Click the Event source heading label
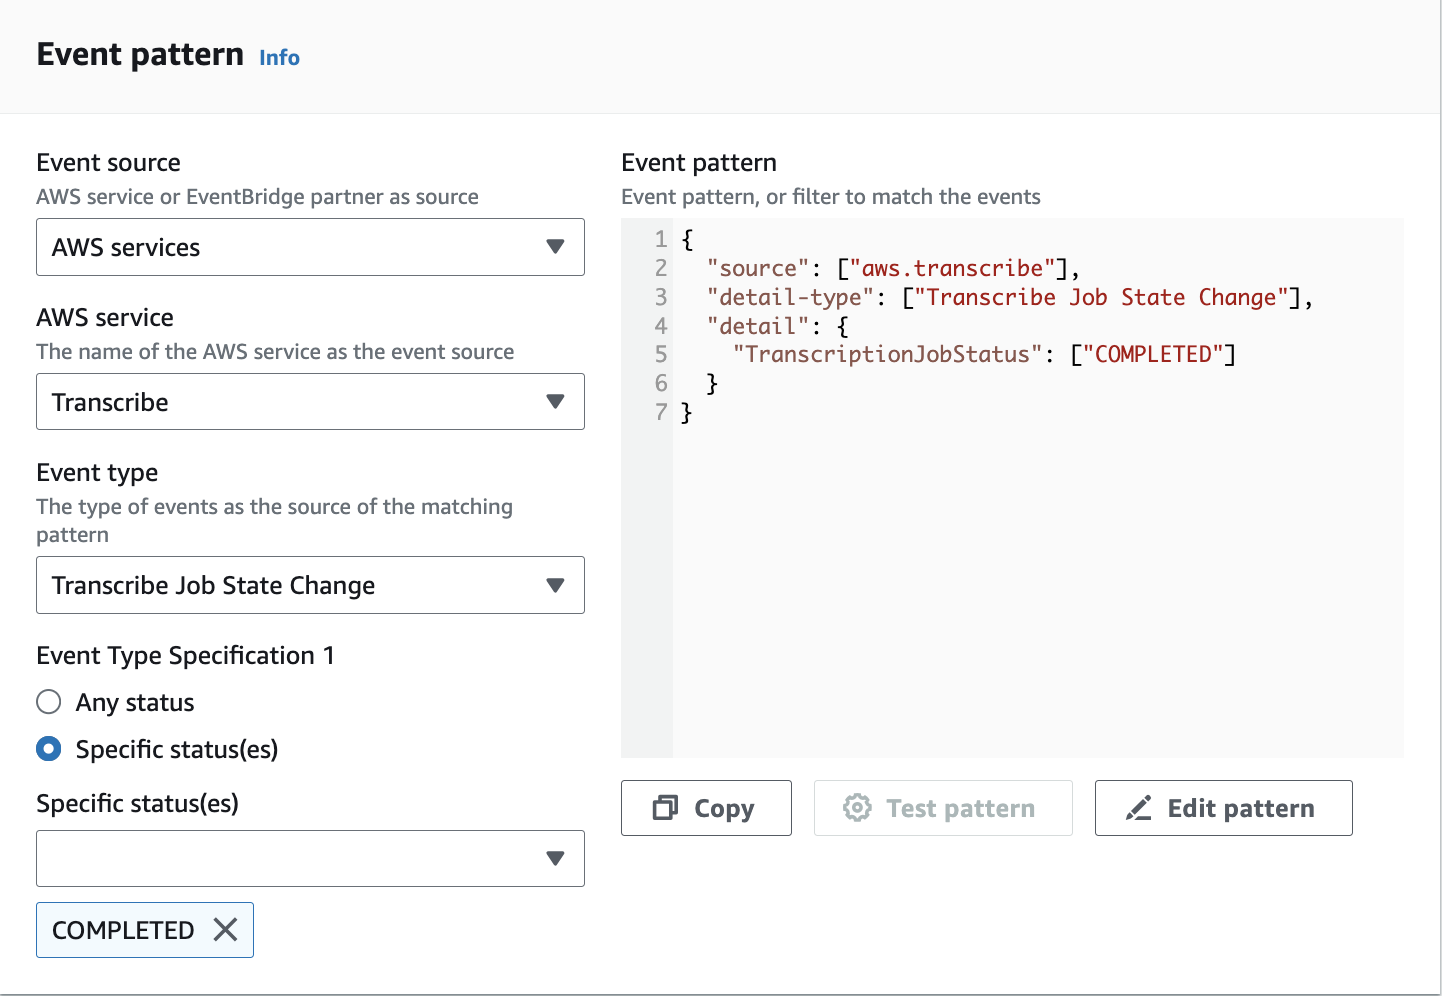The image size is (1442, 996). pyautogui.click(x=109, y=163)
